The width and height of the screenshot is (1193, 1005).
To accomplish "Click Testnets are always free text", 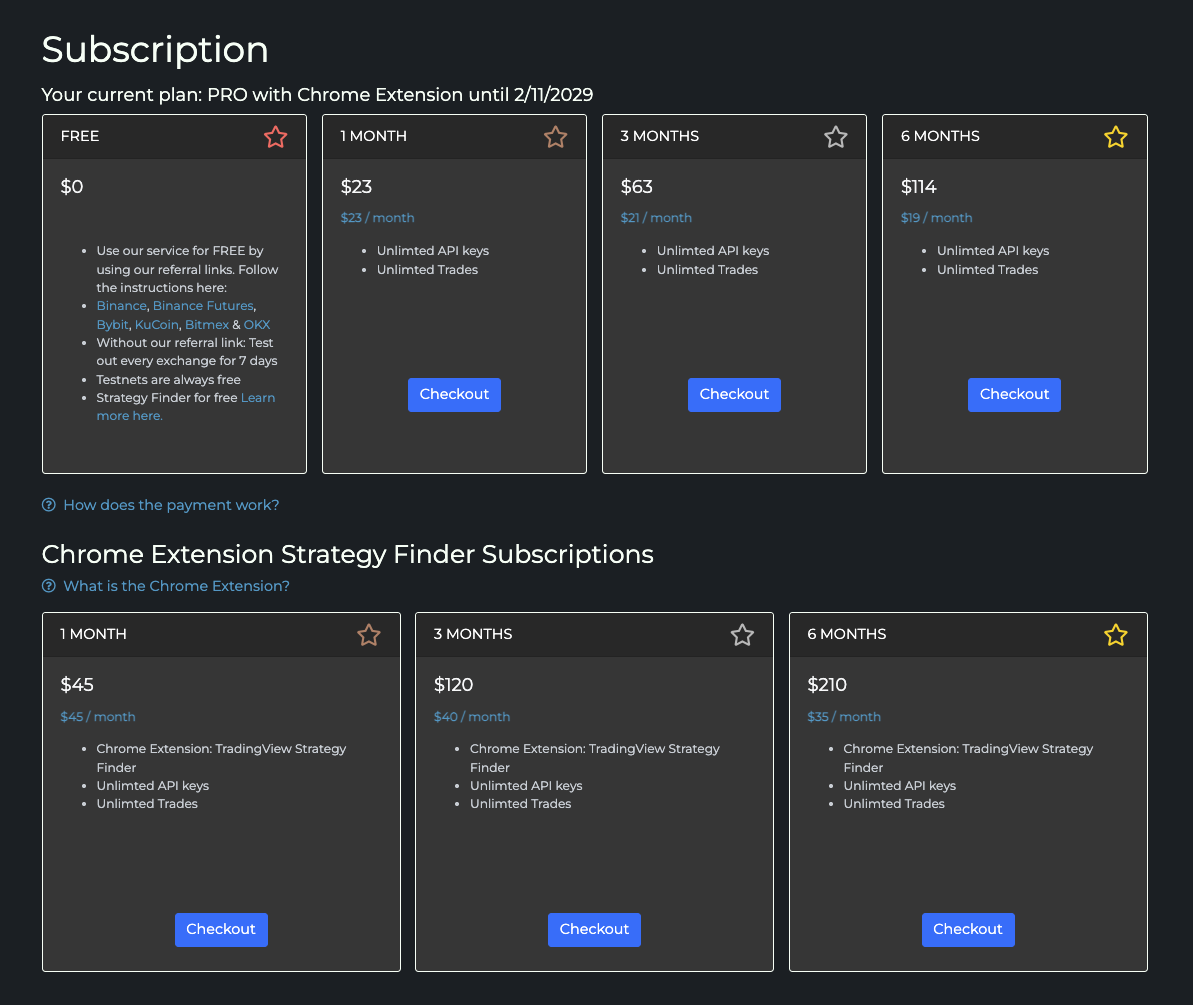I will [x=168, y=380].
